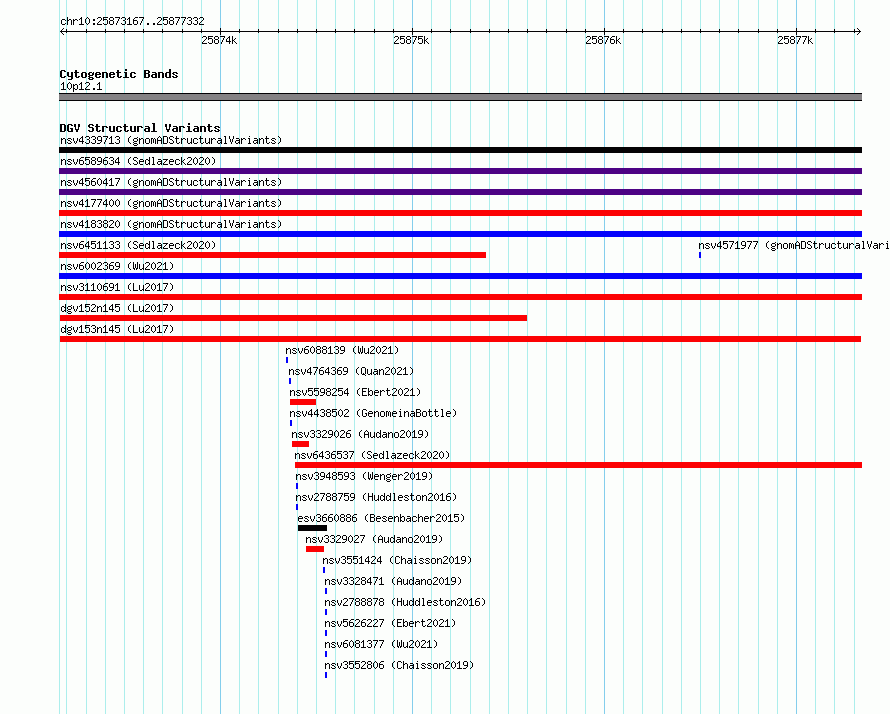The width and height of the screenshot is (890, 714).
Task: Click the nsv3329026 (Audano2019) label
Action: coord(360,434)
